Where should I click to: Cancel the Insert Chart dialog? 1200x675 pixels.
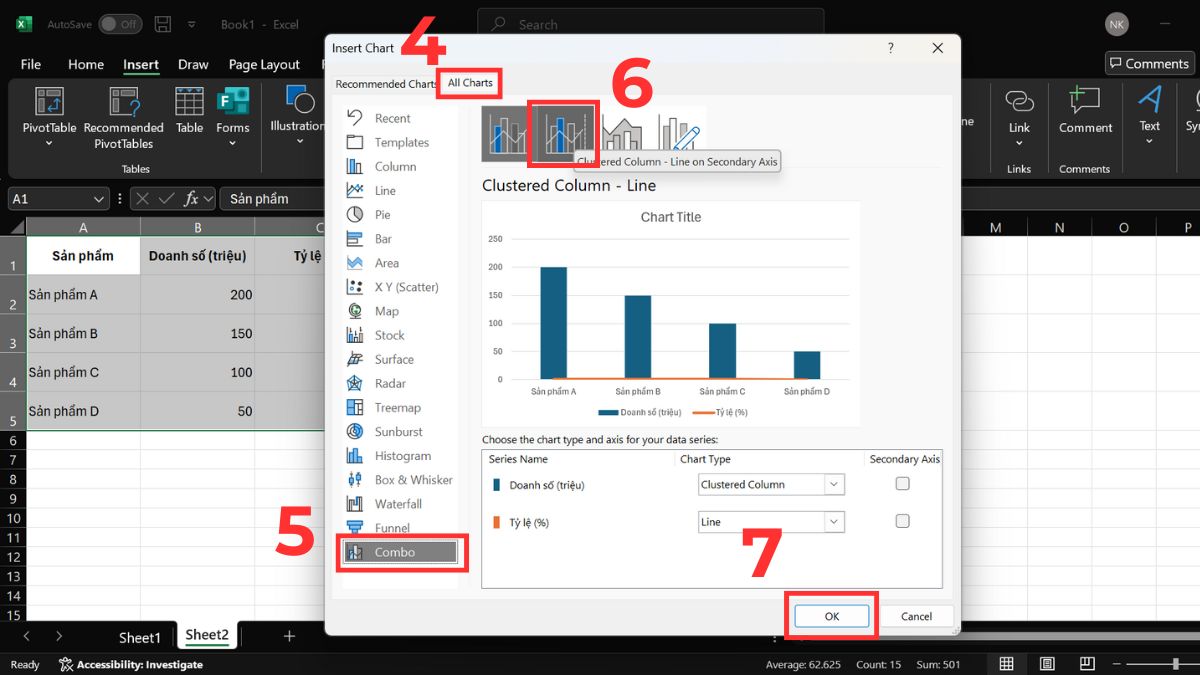(916, 616)
